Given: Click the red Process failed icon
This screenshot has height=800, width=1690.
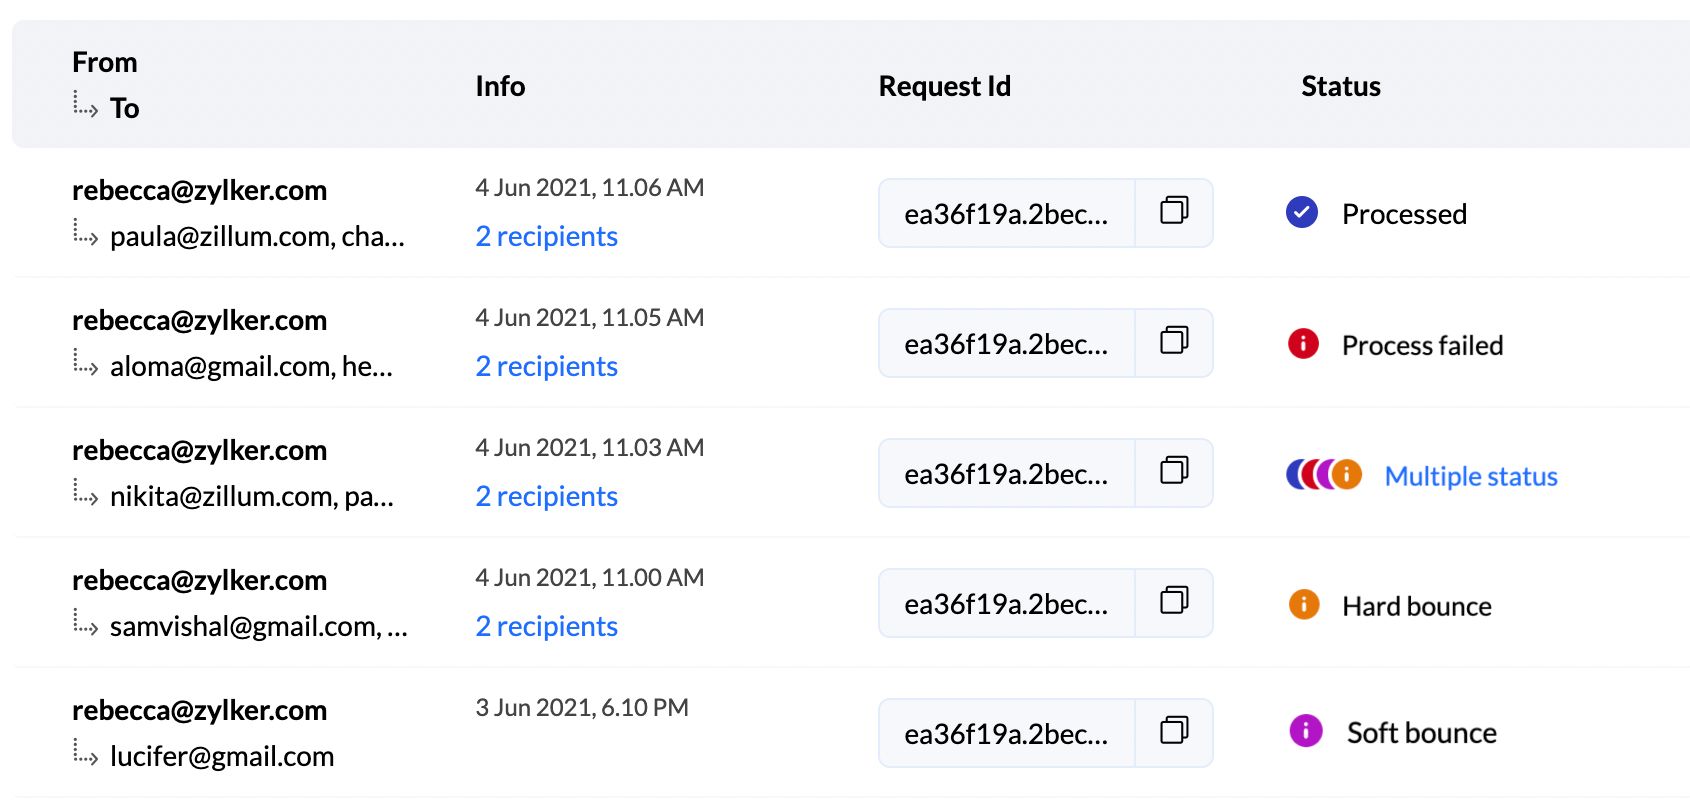Looking at the screenshot, I should (x=1303, y=344).
